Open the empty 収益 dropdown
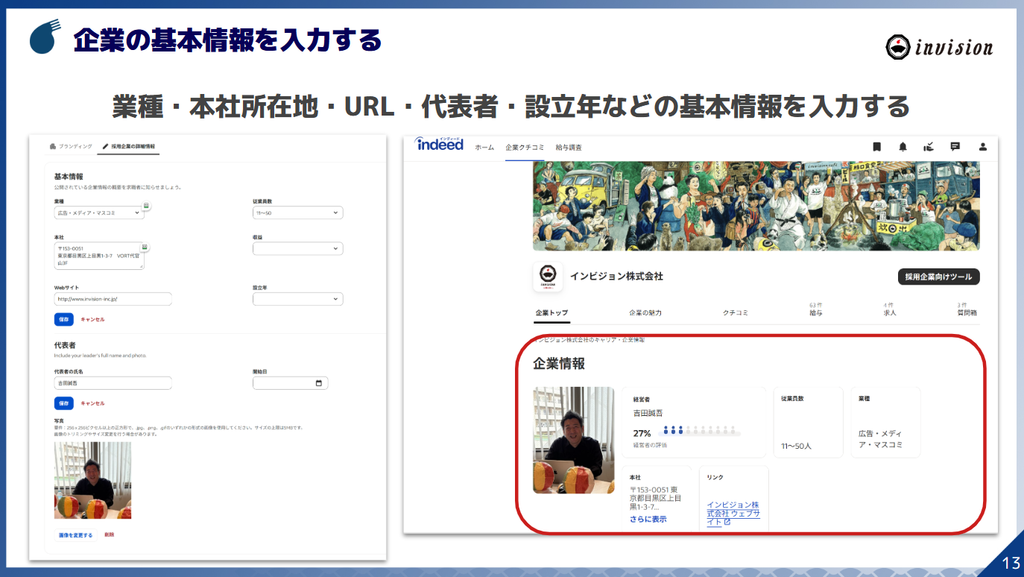This screenshot has width=1024, height=577. point(298,249)
